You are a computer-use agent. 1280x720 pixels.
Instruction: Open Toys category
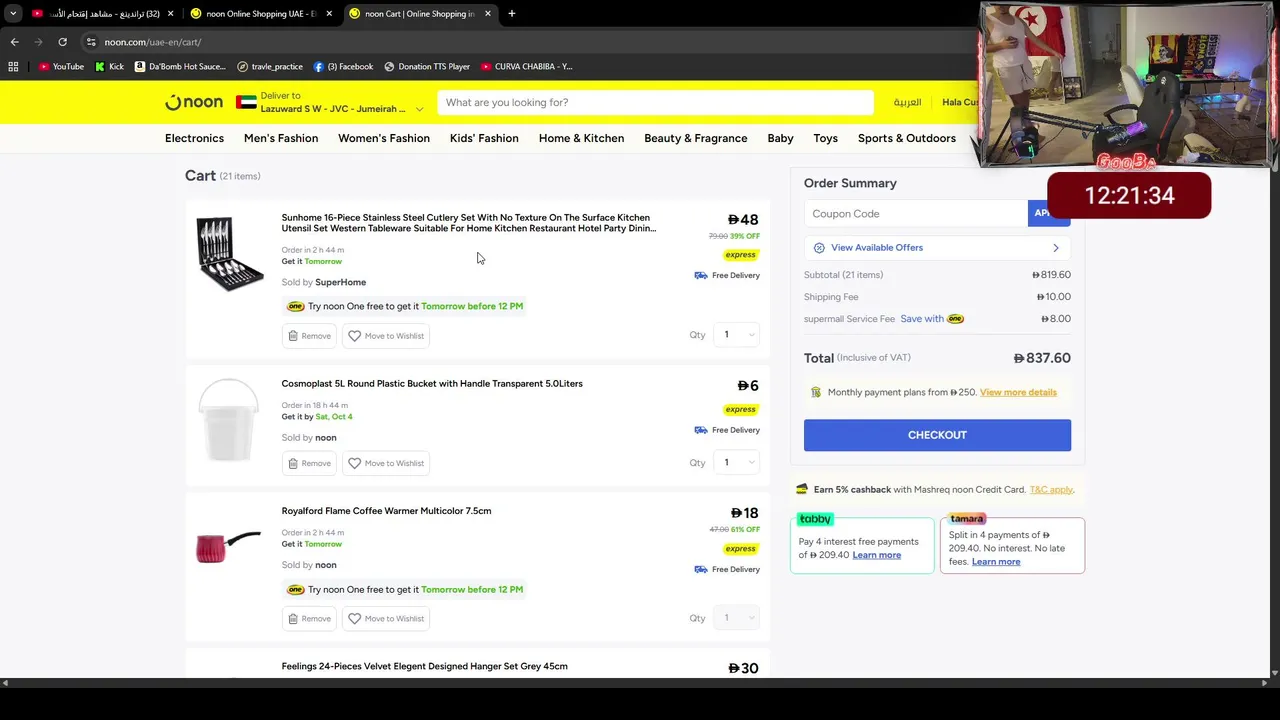pyautogui.click(x=825, y=138)
